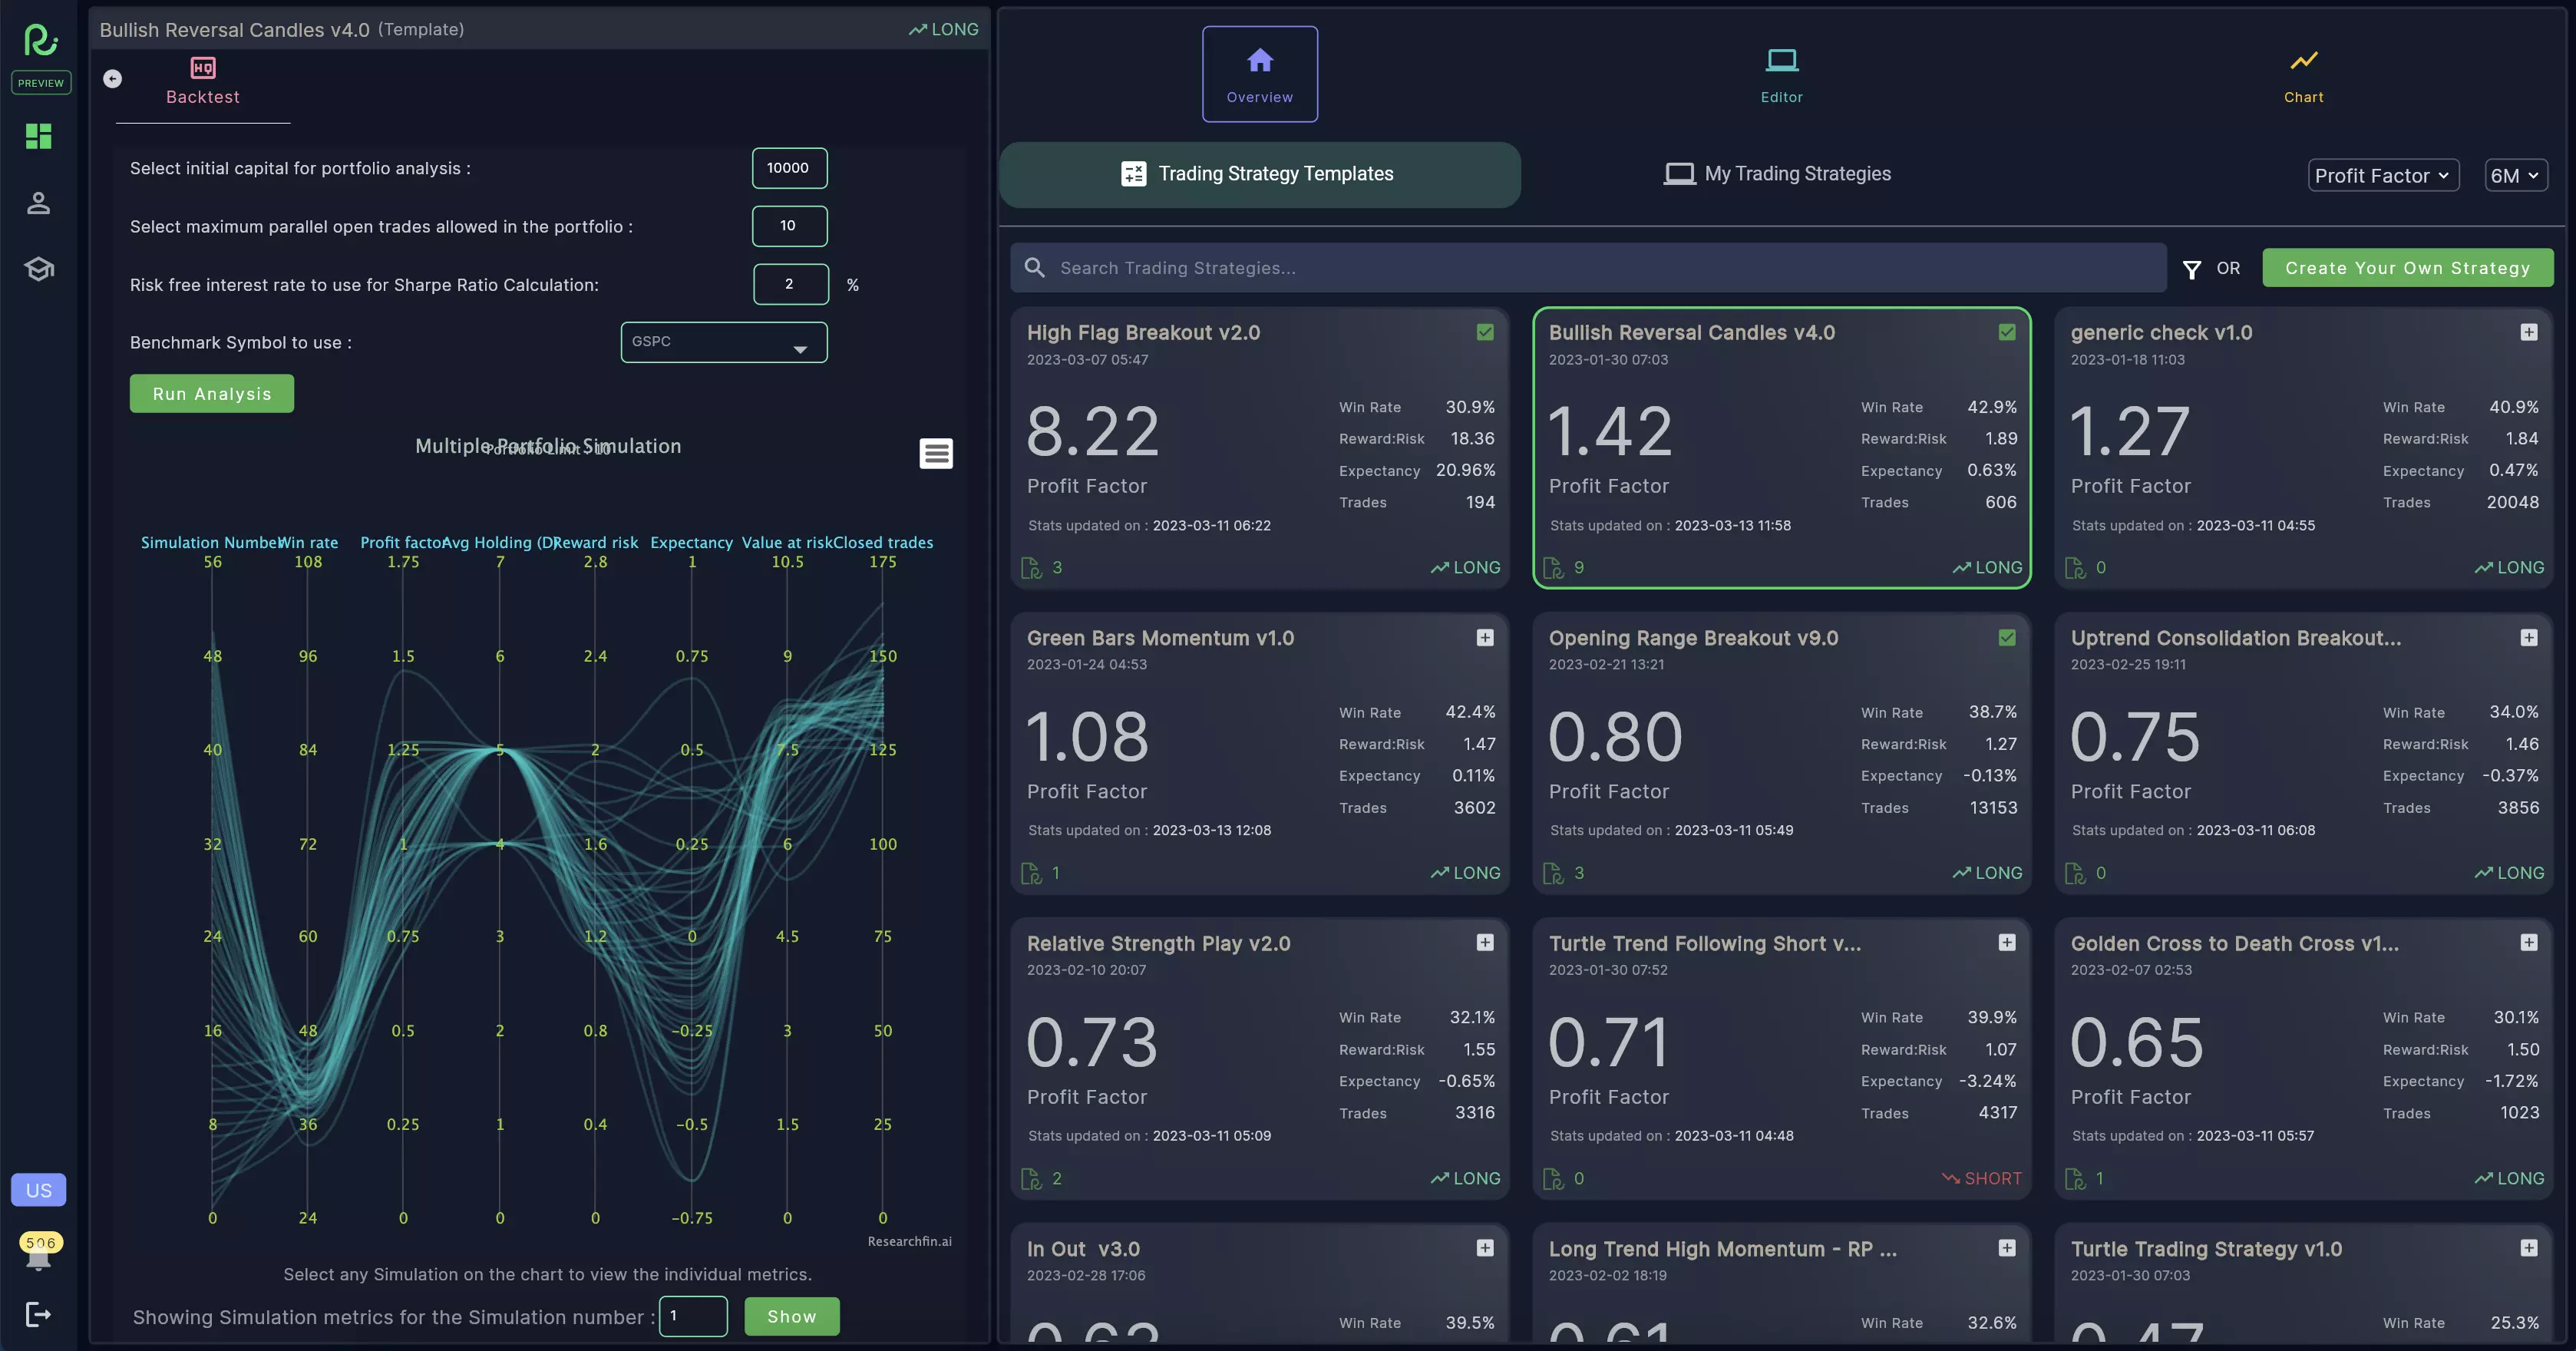Click the graduation cap learning icon
The height and width of the screenshot is (1351, 2576).
[38, 269]
